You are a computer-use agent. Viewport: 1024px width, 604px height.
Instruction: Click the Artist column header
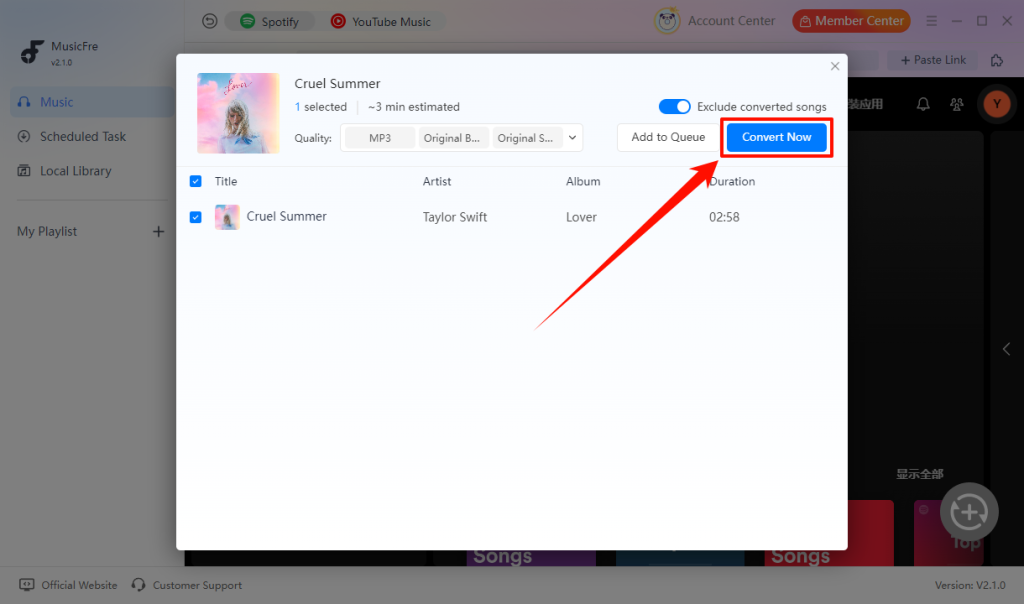tap(437, 182)
